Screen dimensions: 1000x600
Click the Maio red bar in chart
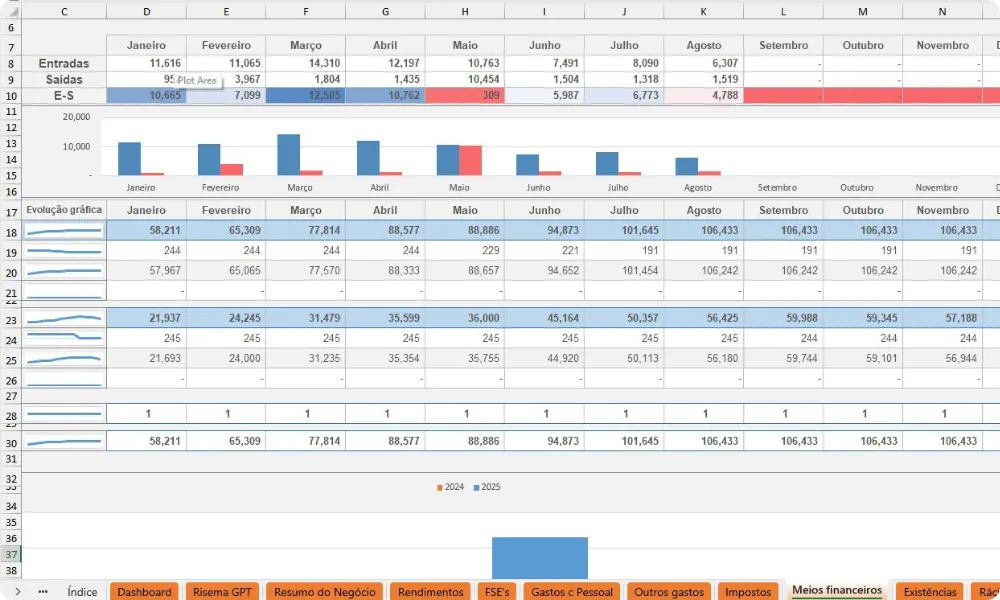[x=471, y=160]
